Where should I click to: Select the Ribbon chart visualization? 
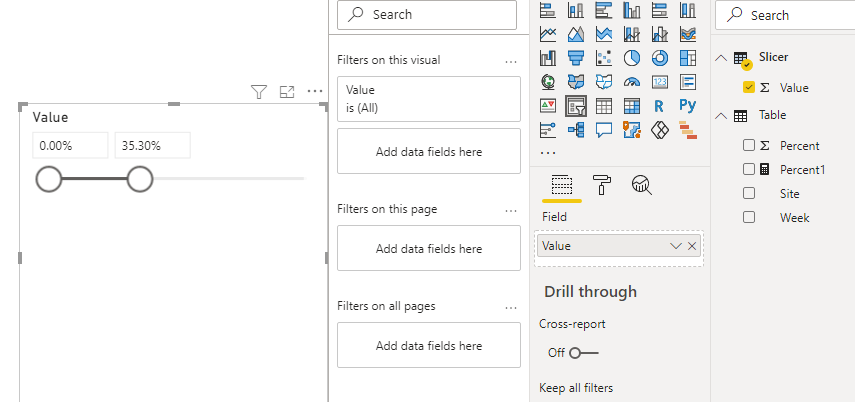tap(688, 34)
